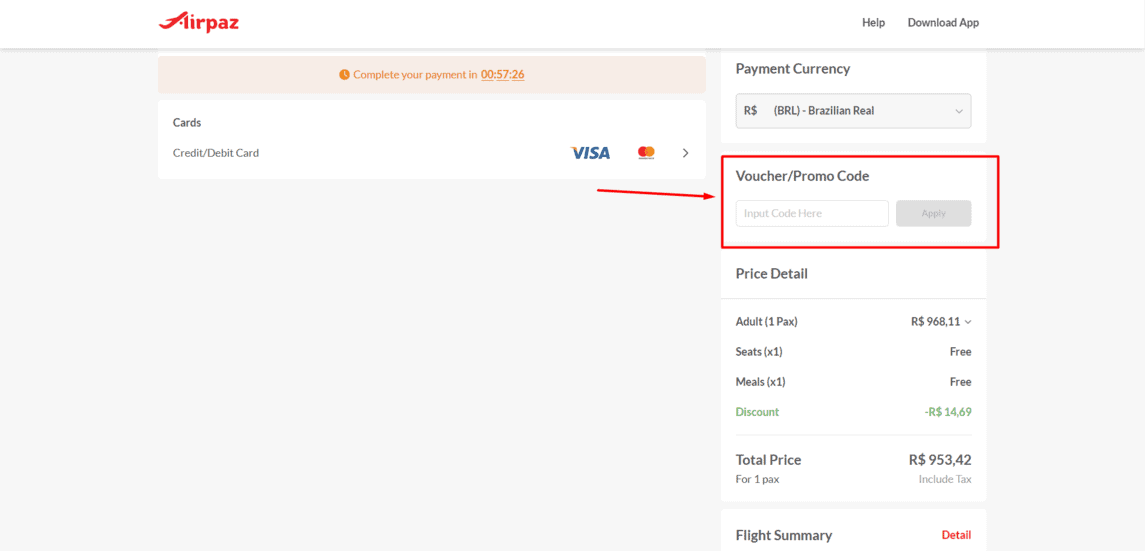
Task: Open the Payment Currency dropdown
Action: (854, 111)
